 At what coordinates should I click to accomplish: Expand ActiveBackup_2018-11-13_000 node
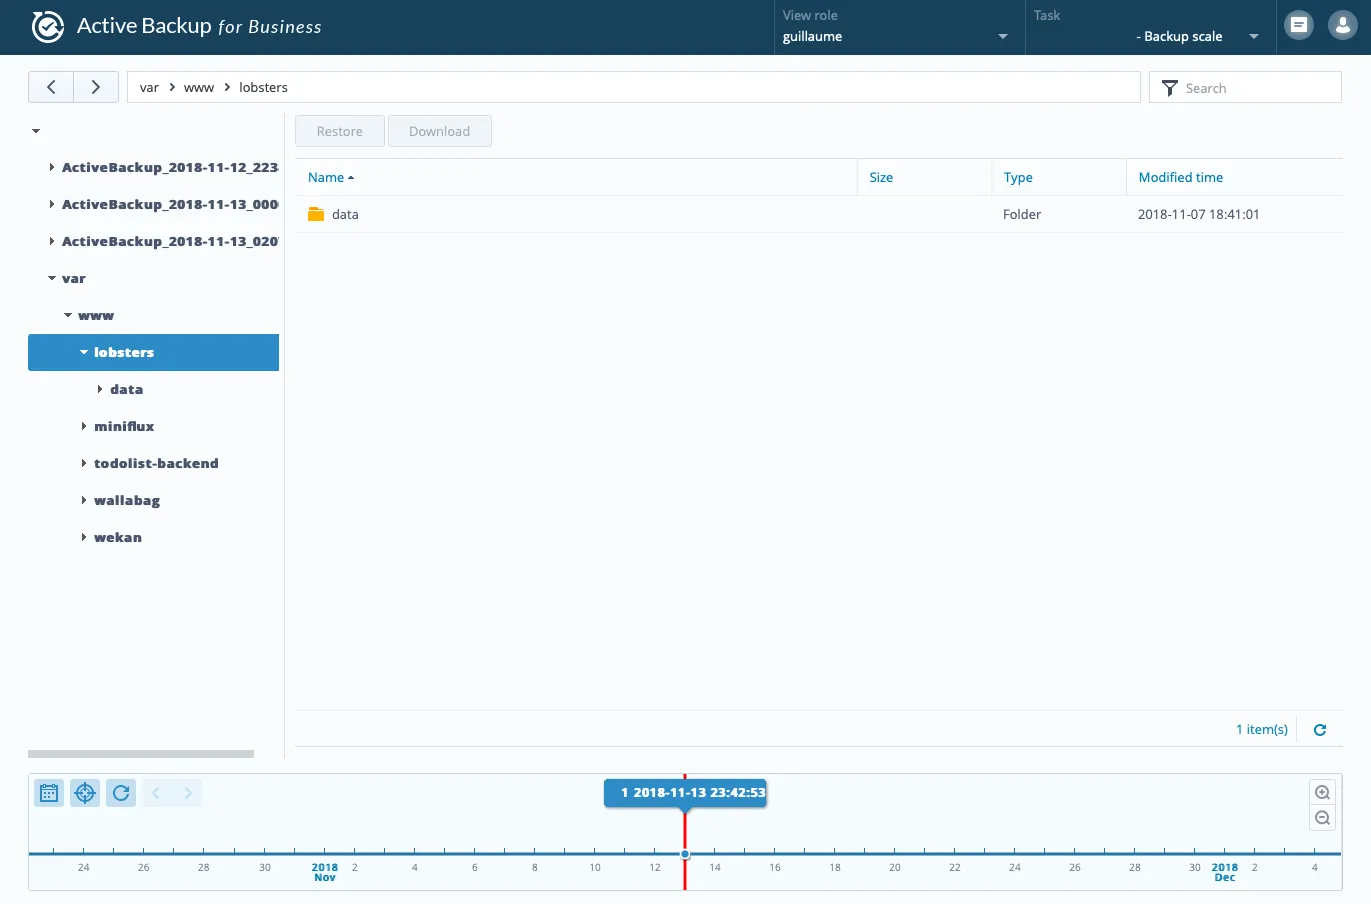click(51, 204)
